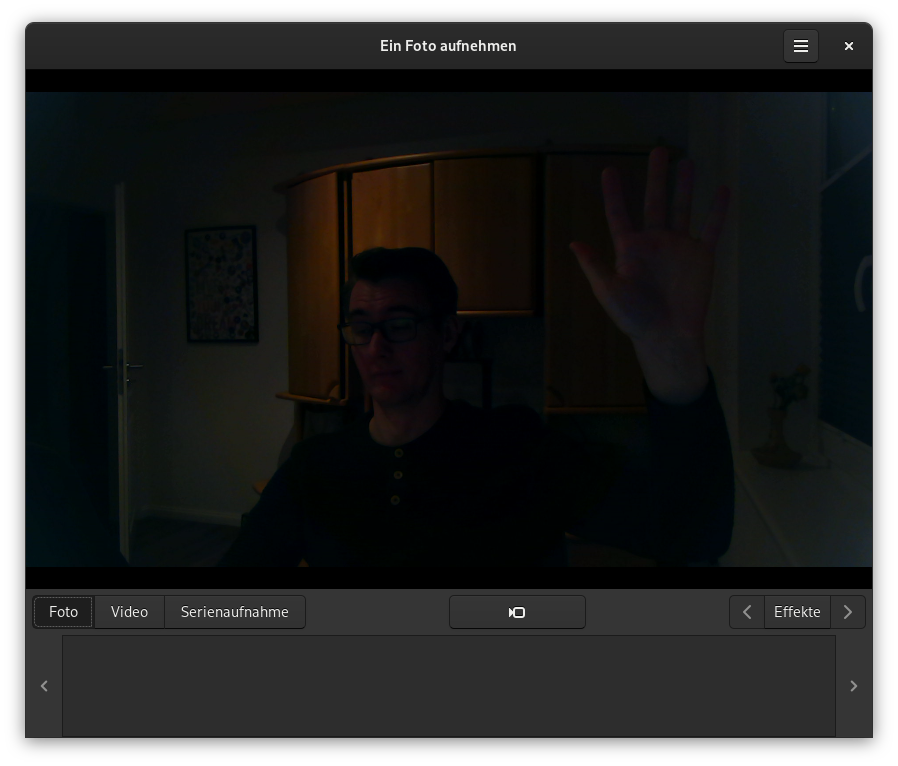Move photo thumbnail strip to the right
This screenshot has width=898, height=766.
[853, 686]
